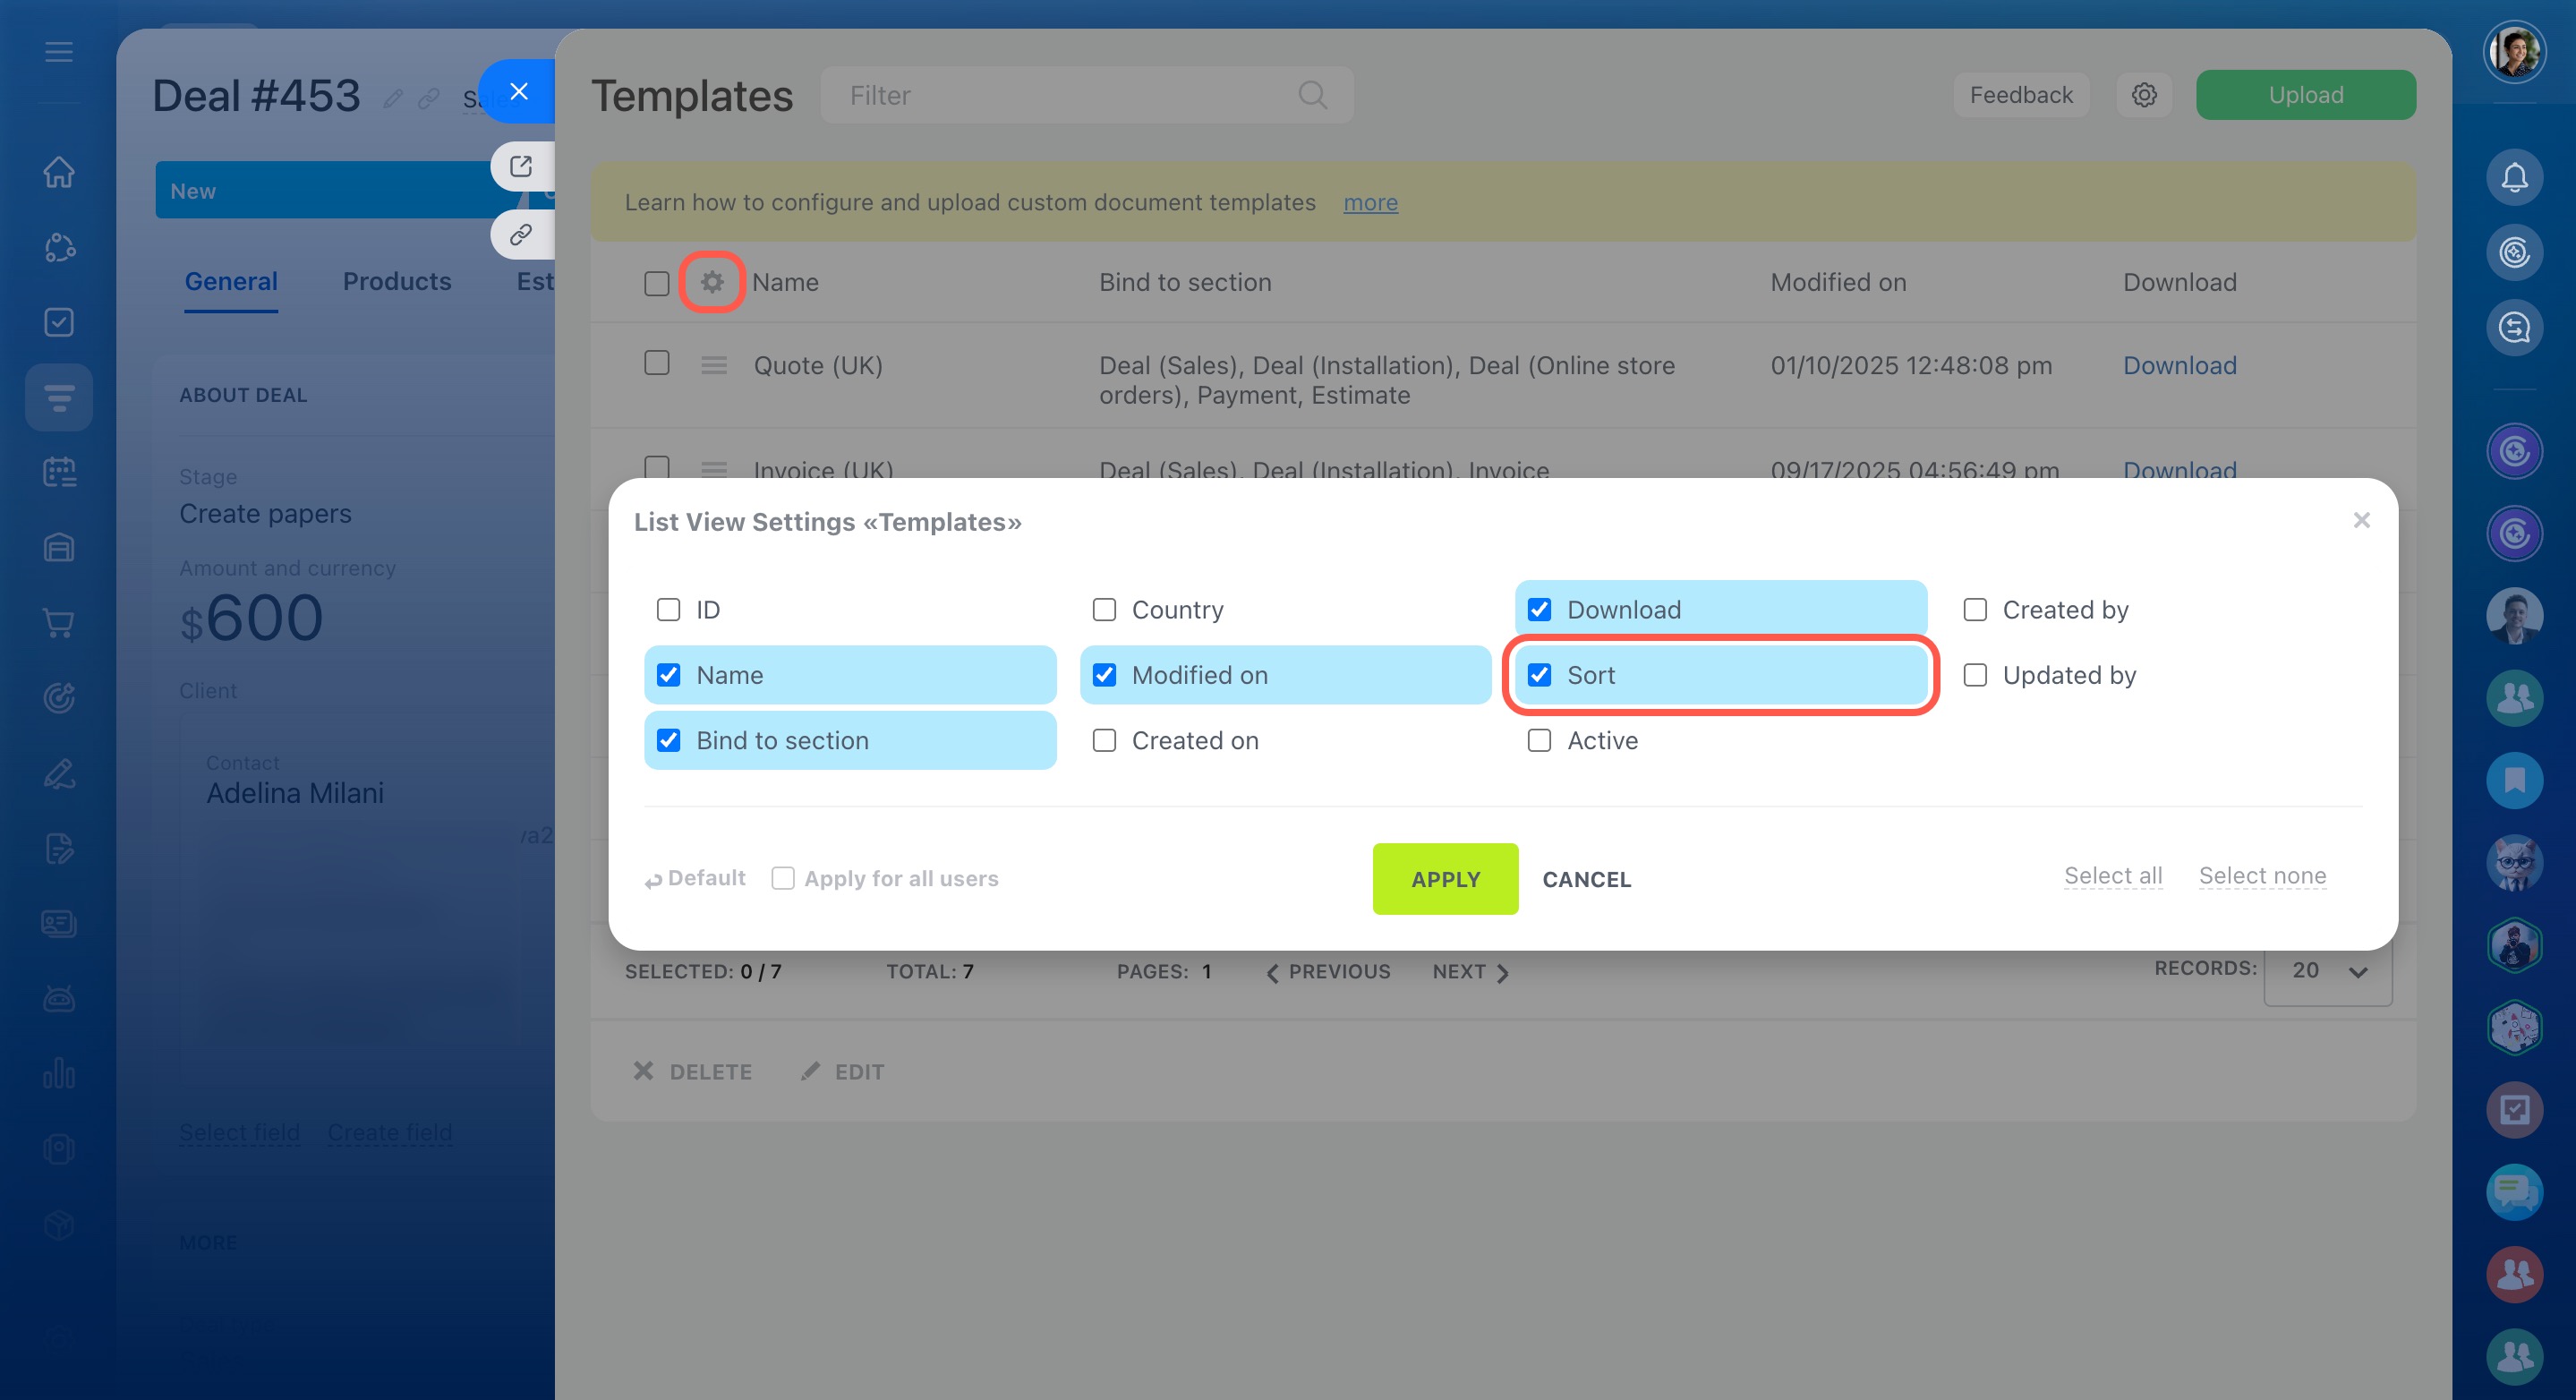Click the home icon in sidebar
2576x1400 pixels.
point(59,172)
